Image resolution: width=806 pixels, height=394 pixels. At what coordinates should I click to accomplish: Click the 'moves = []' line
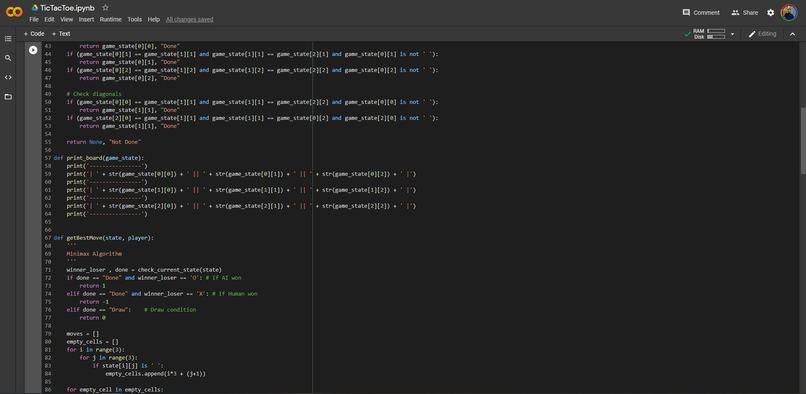click(x=83, y=333)
